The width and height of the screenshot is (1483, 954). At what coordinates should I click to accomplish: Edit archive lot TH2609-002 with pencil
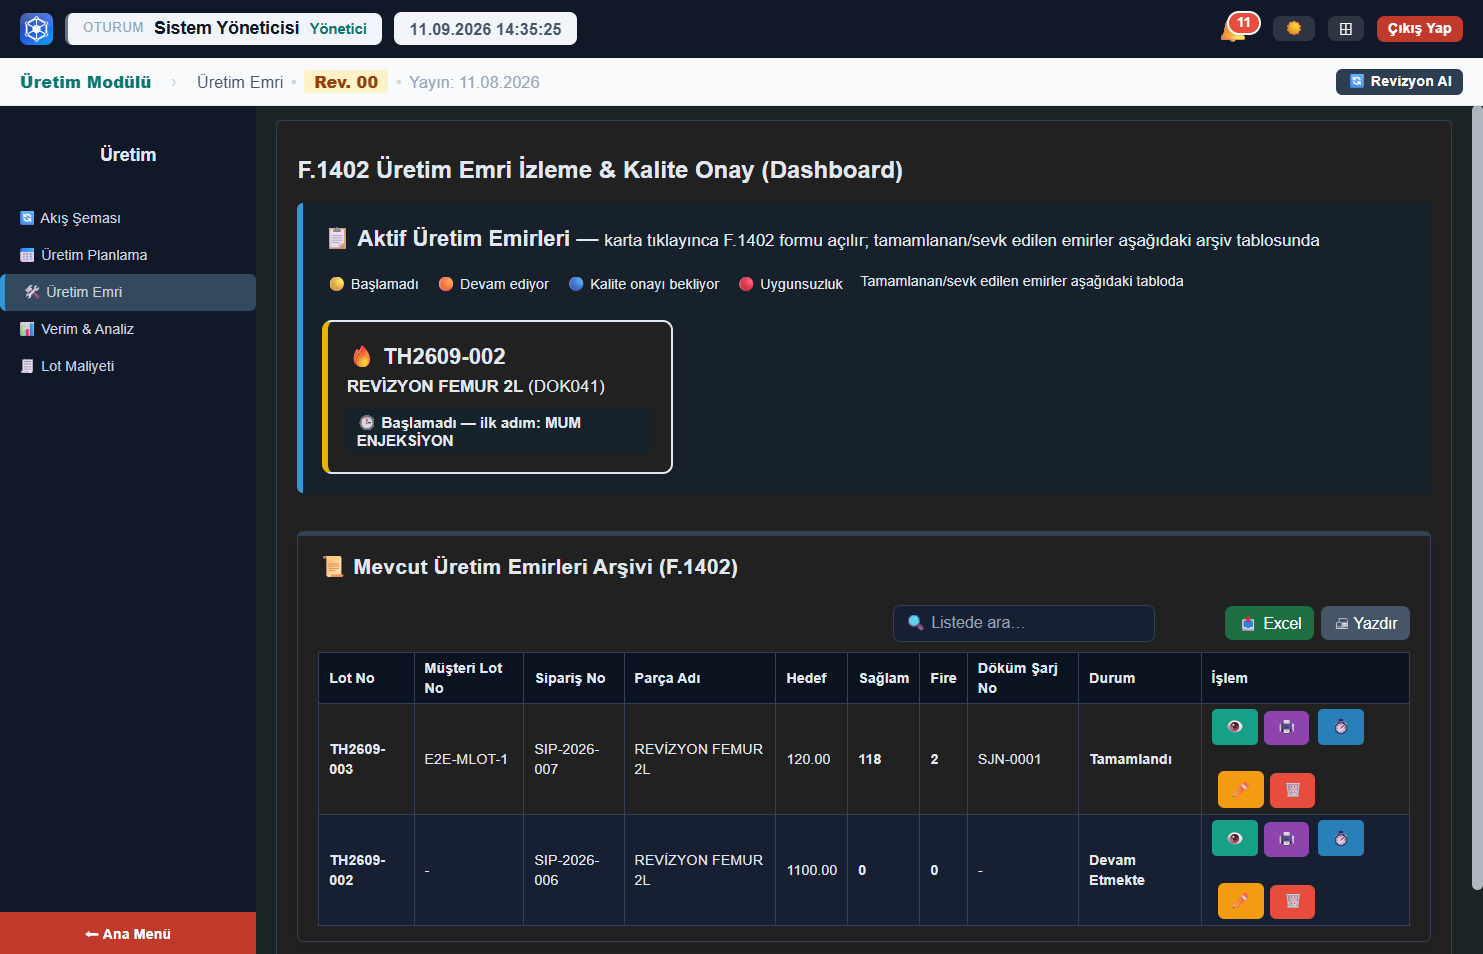tap(1241, 901)
